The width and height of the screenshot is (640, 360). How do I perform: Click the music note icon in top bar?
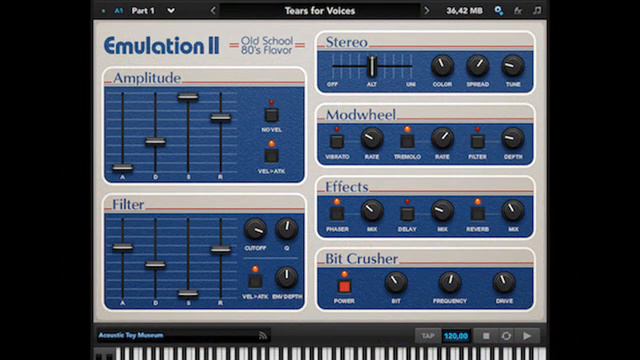point(537,11)
